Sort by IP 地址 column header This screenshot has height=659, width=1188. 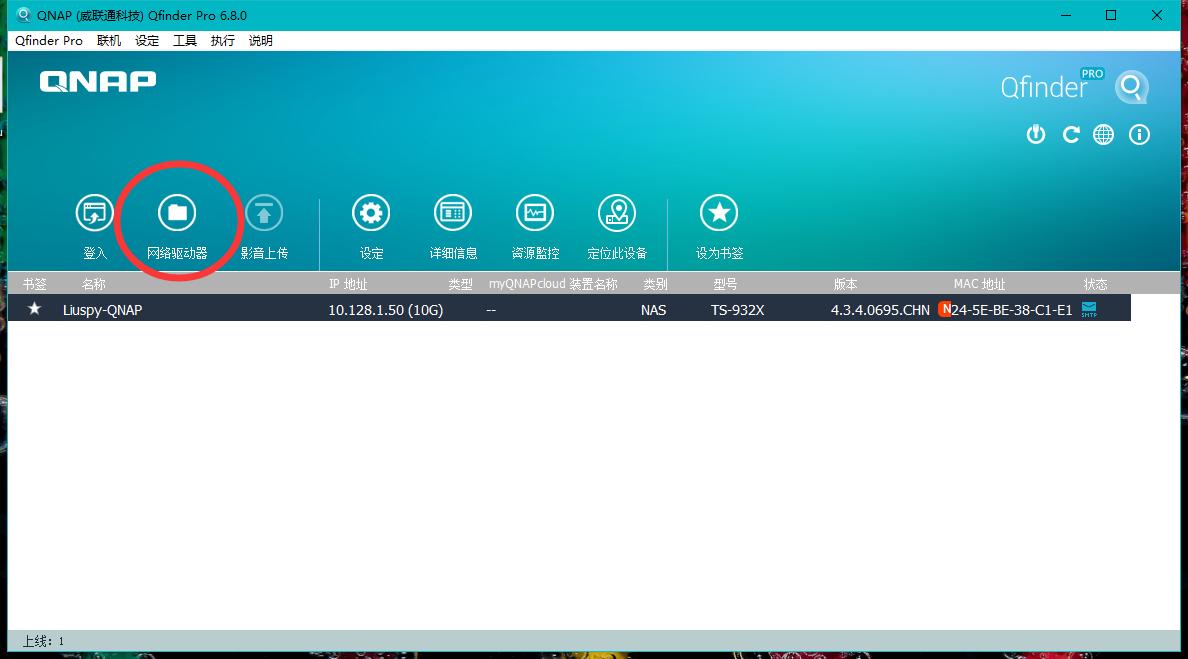pos(348,284)
